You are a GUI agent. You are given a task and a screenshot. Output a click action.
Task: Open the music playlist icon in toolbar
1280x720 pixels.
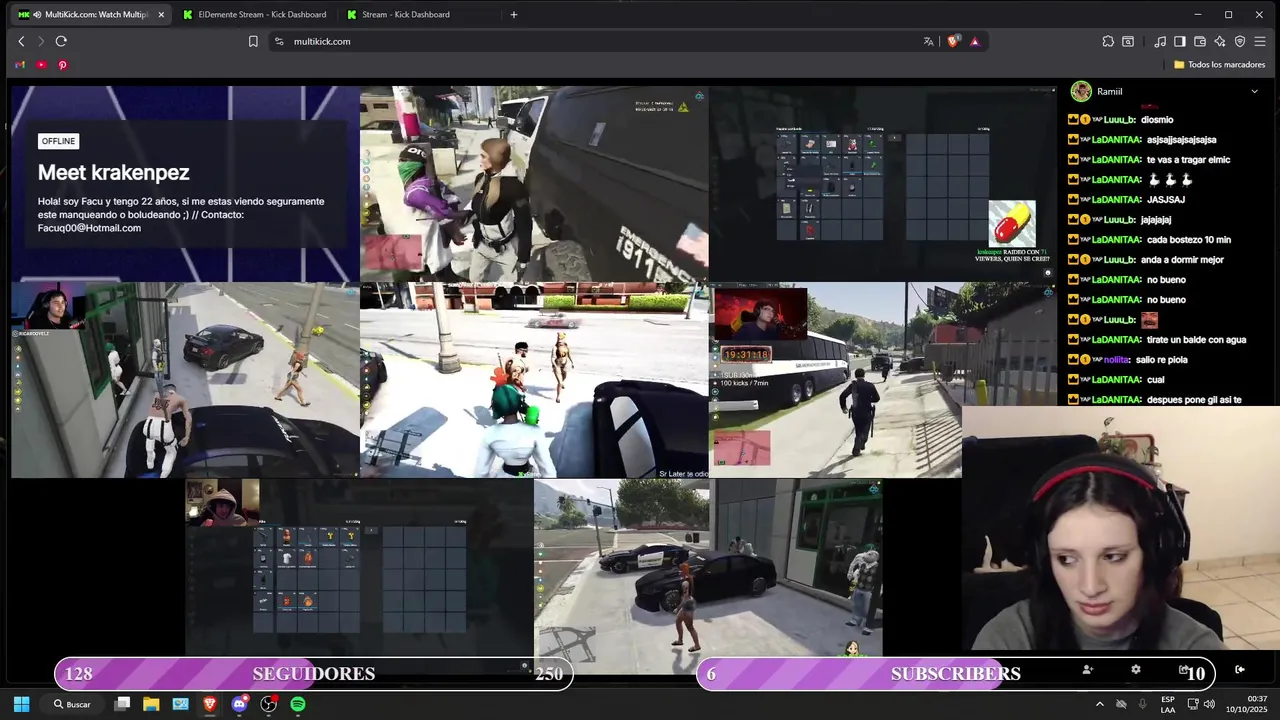1160,41
